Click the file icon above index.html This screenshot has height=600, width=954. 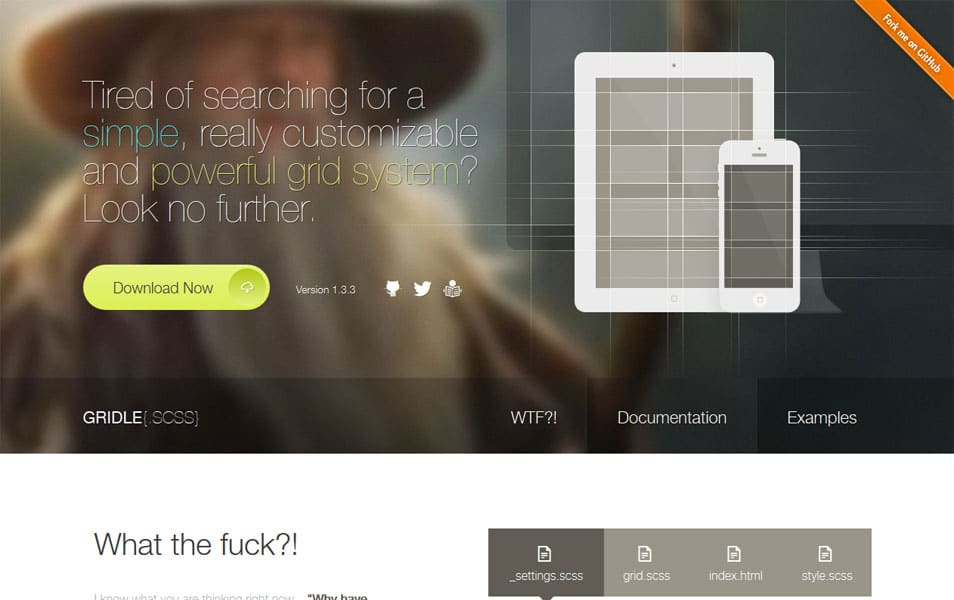click(x=735, y=553)
